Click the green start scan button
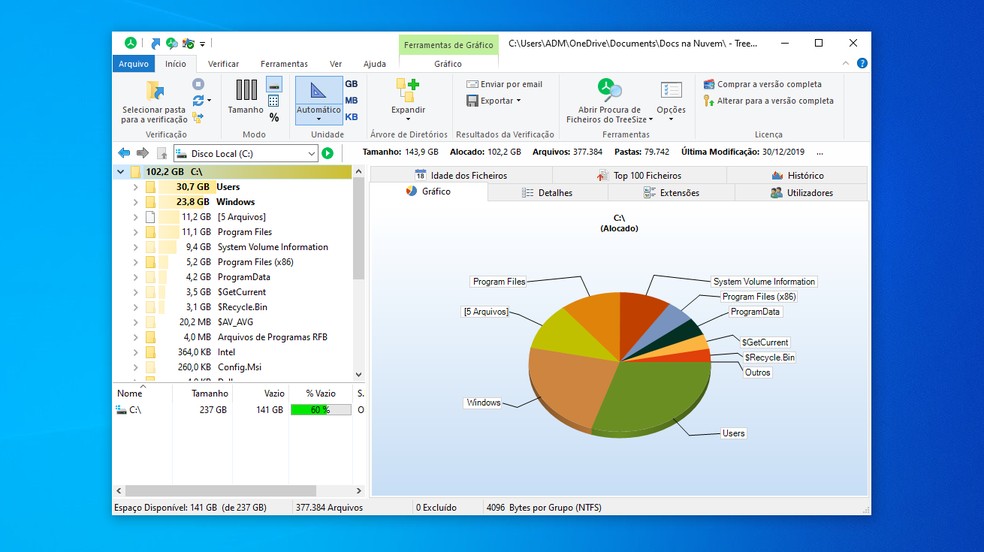The width and height of the screenshot is (984, 552). click(327, 153)
